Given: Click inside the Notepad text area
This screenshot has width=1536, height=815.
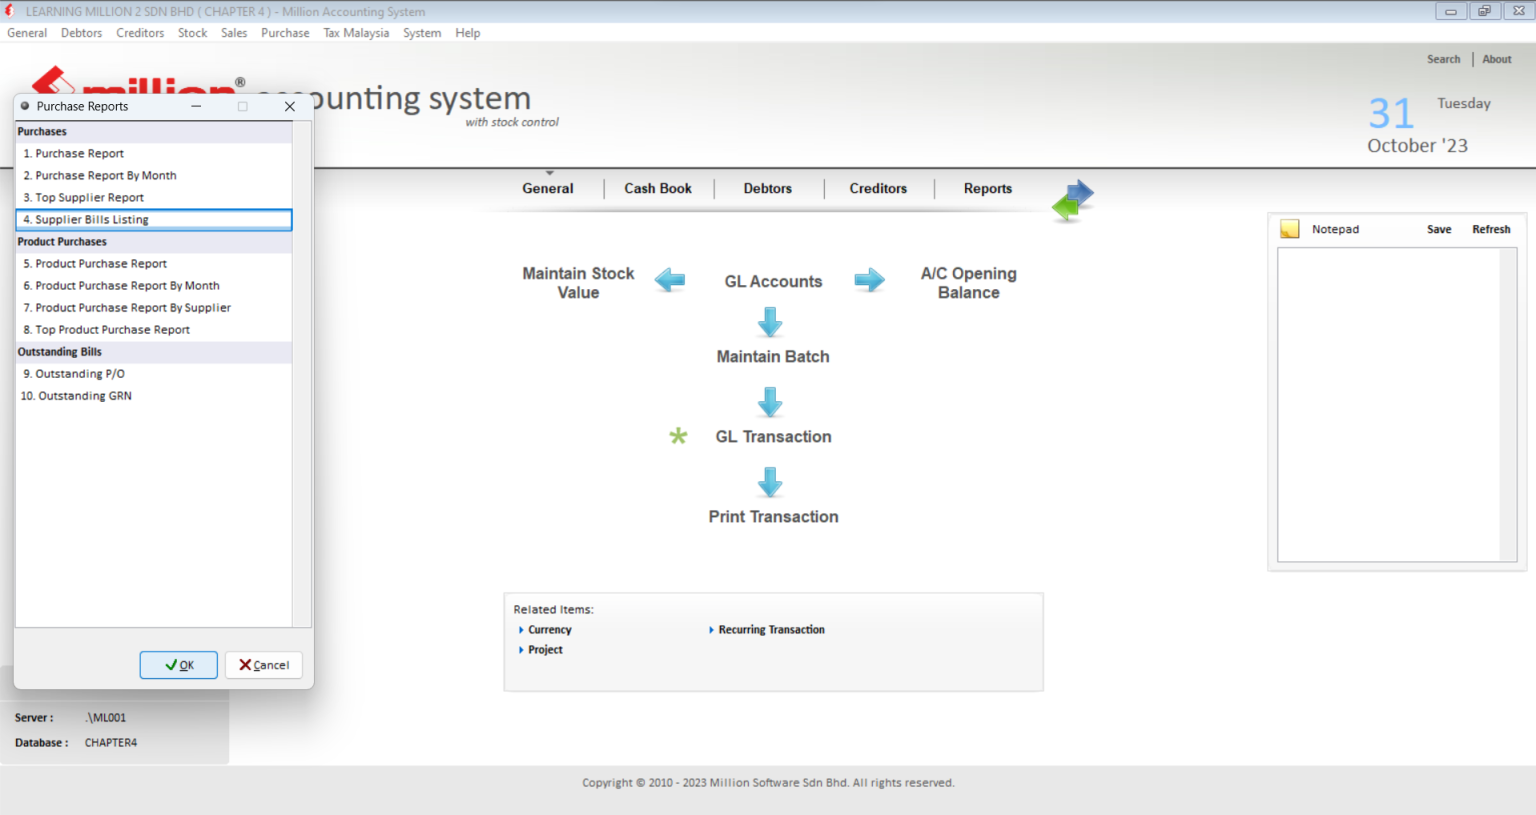Looking at the screenshot, I should click(x=1389, y=404).
